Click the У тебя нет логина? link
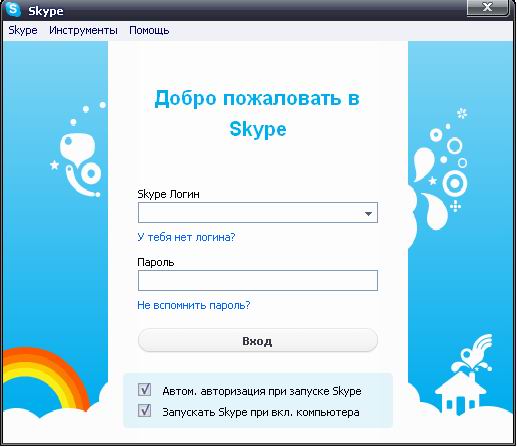The width and height of the screenshot is (517, 447). [186, 237]
